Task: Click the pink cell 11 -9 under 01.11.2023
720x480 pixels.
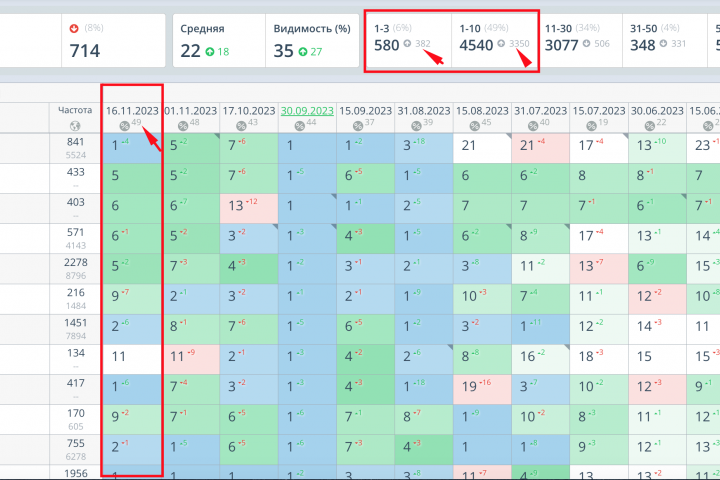Action: click(x=191, y=359)
